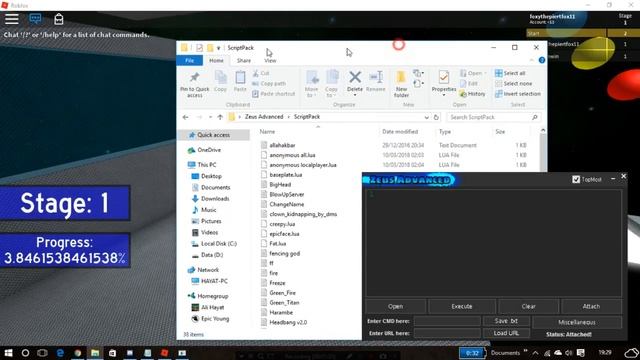This screenshot has height=360, width=640.
Task: Go back in File Explorer
Action: pyautogui.click(x=185, y=117)
